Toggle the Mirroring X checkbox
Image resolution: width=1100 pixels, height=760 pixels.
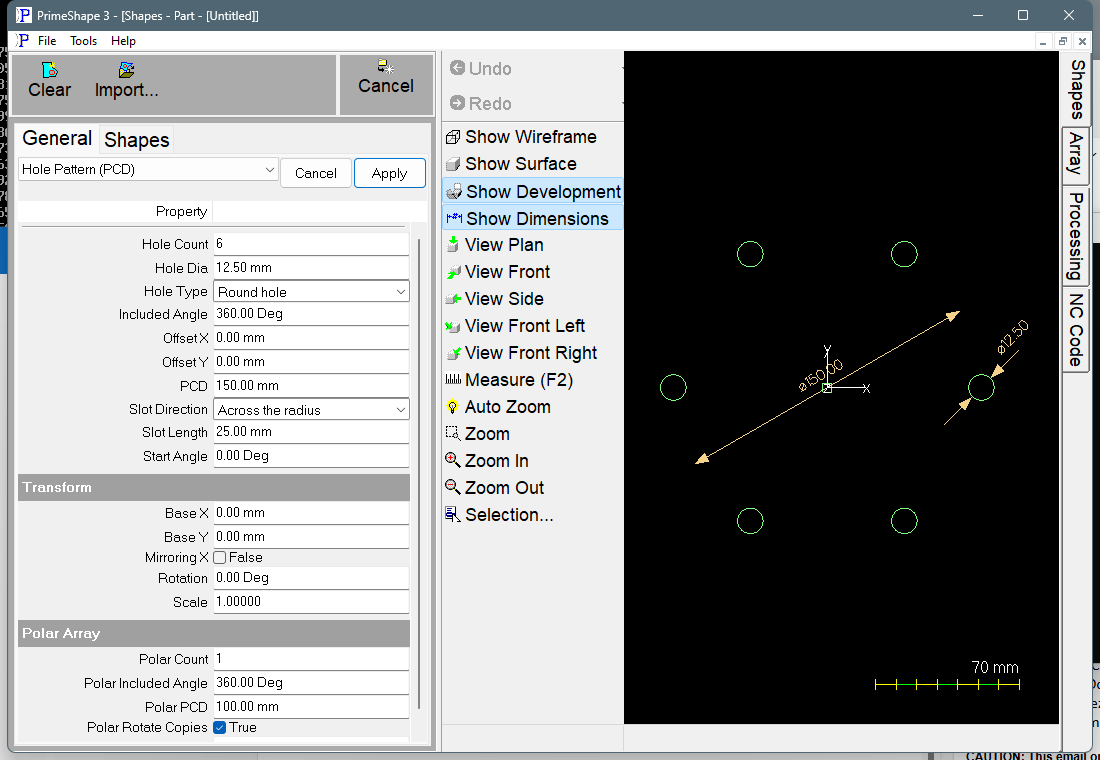point(220,558)
